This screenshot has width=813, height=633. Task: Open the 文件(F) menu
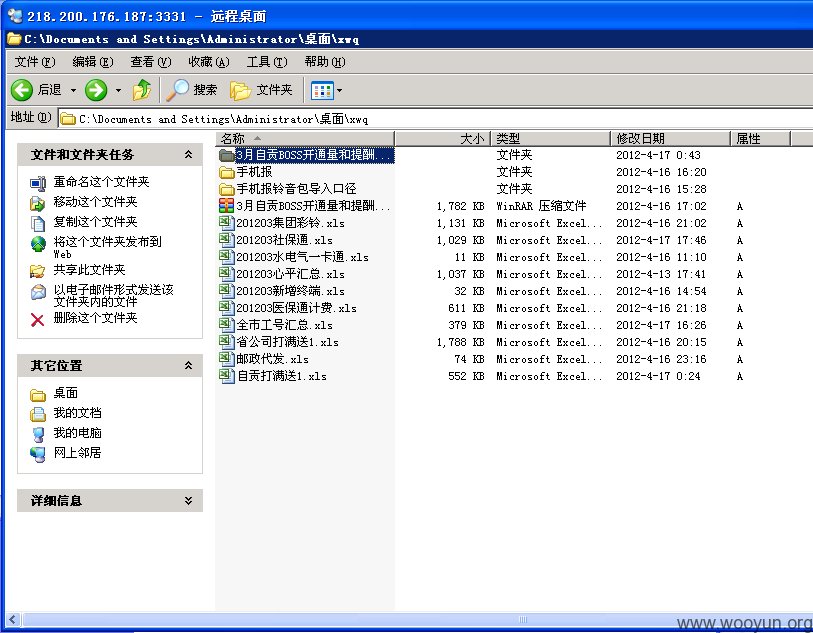pyautogui.click(x=35, y=62)
